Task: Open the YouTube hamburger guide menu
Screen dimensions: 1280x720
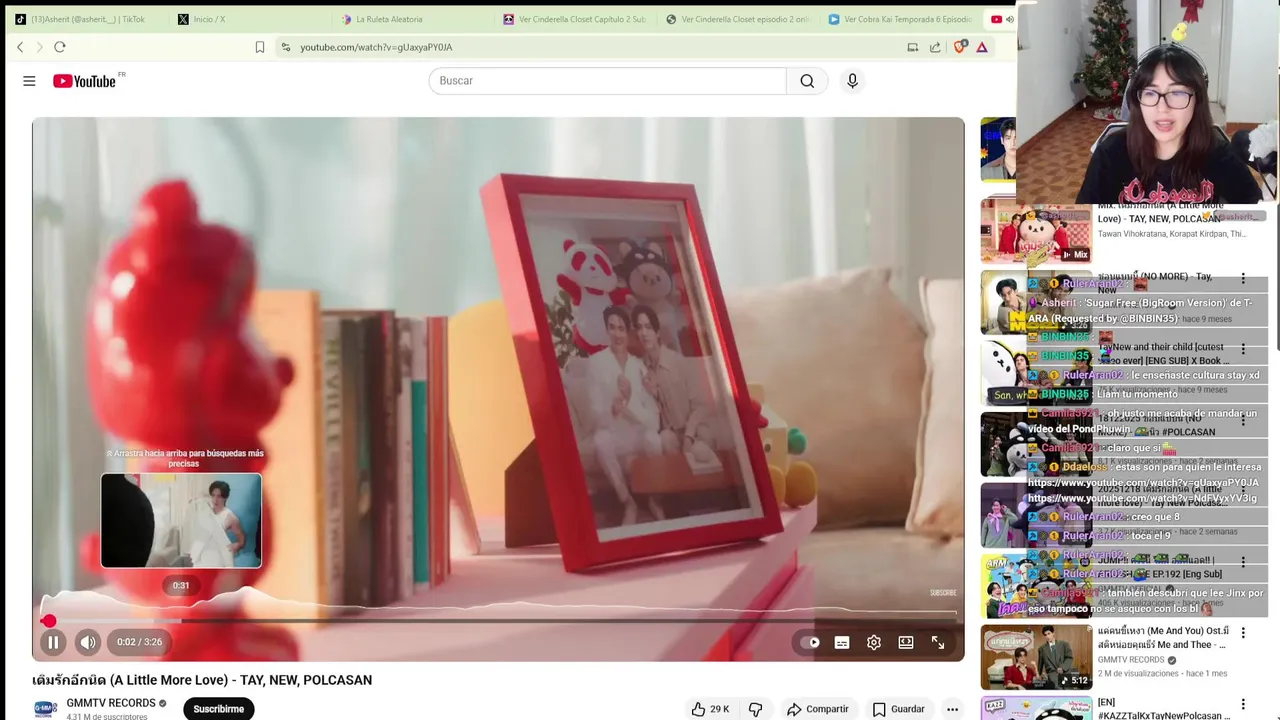Action: coord(29,81)
